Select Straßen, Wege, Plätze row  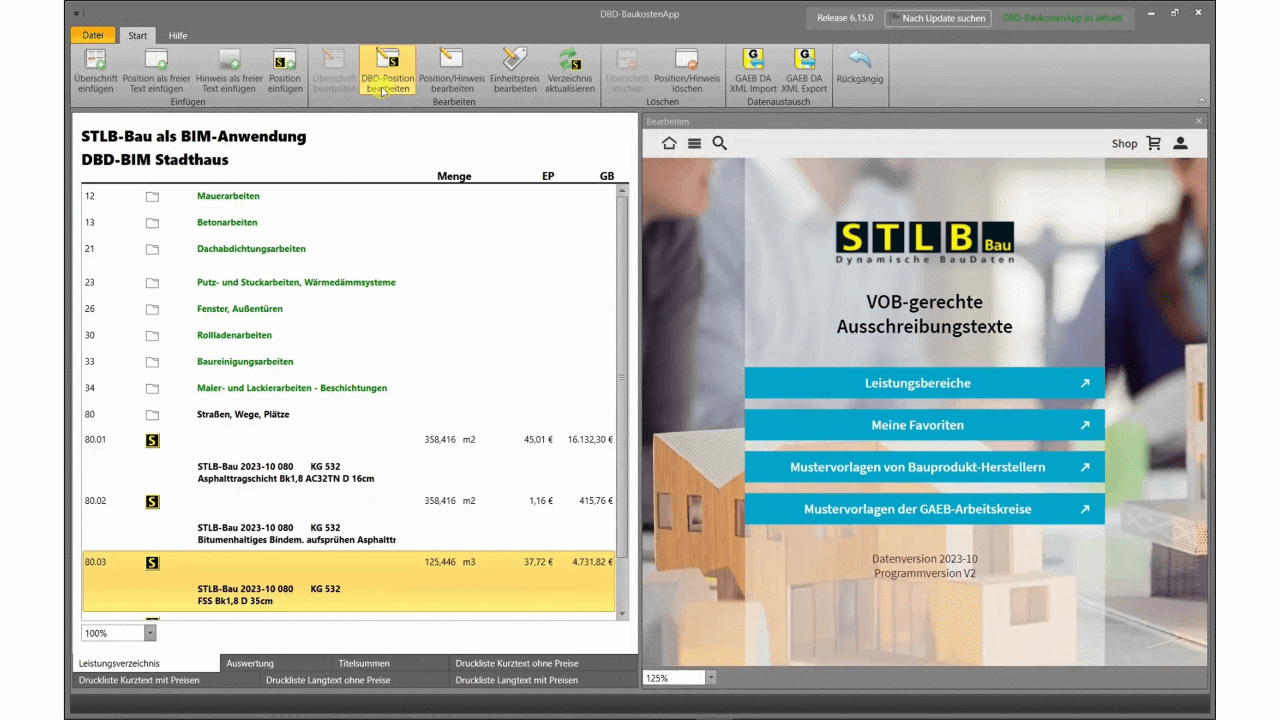coord(349,414)
